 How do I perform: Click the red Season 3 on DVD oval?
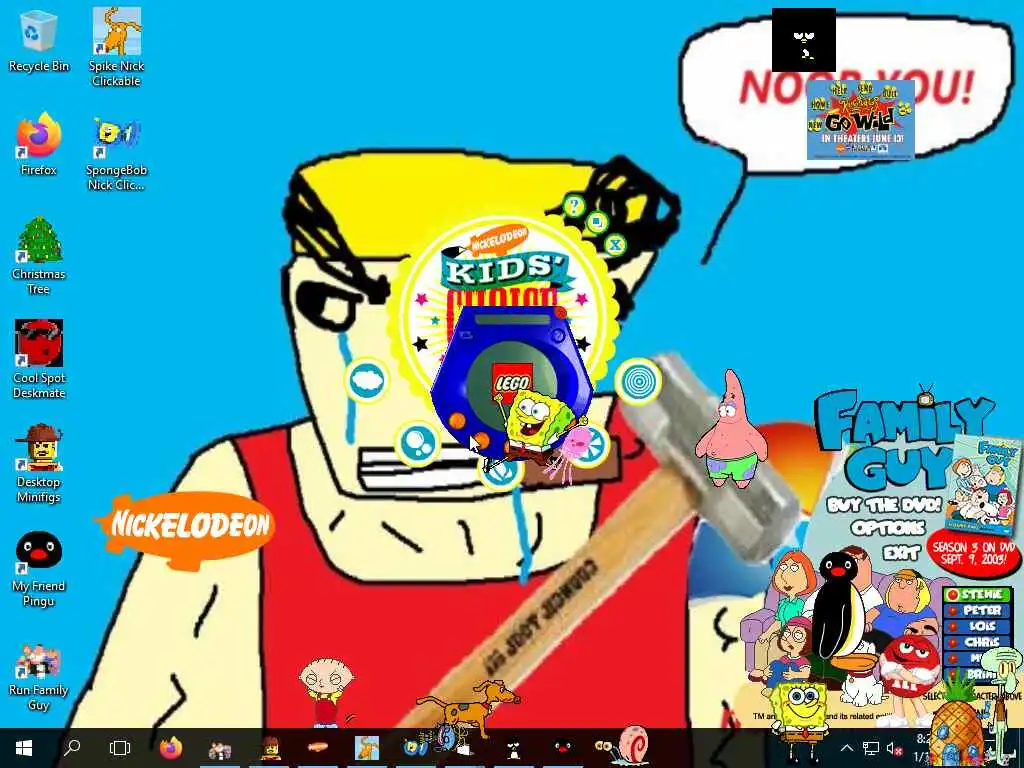pos(973,554)
